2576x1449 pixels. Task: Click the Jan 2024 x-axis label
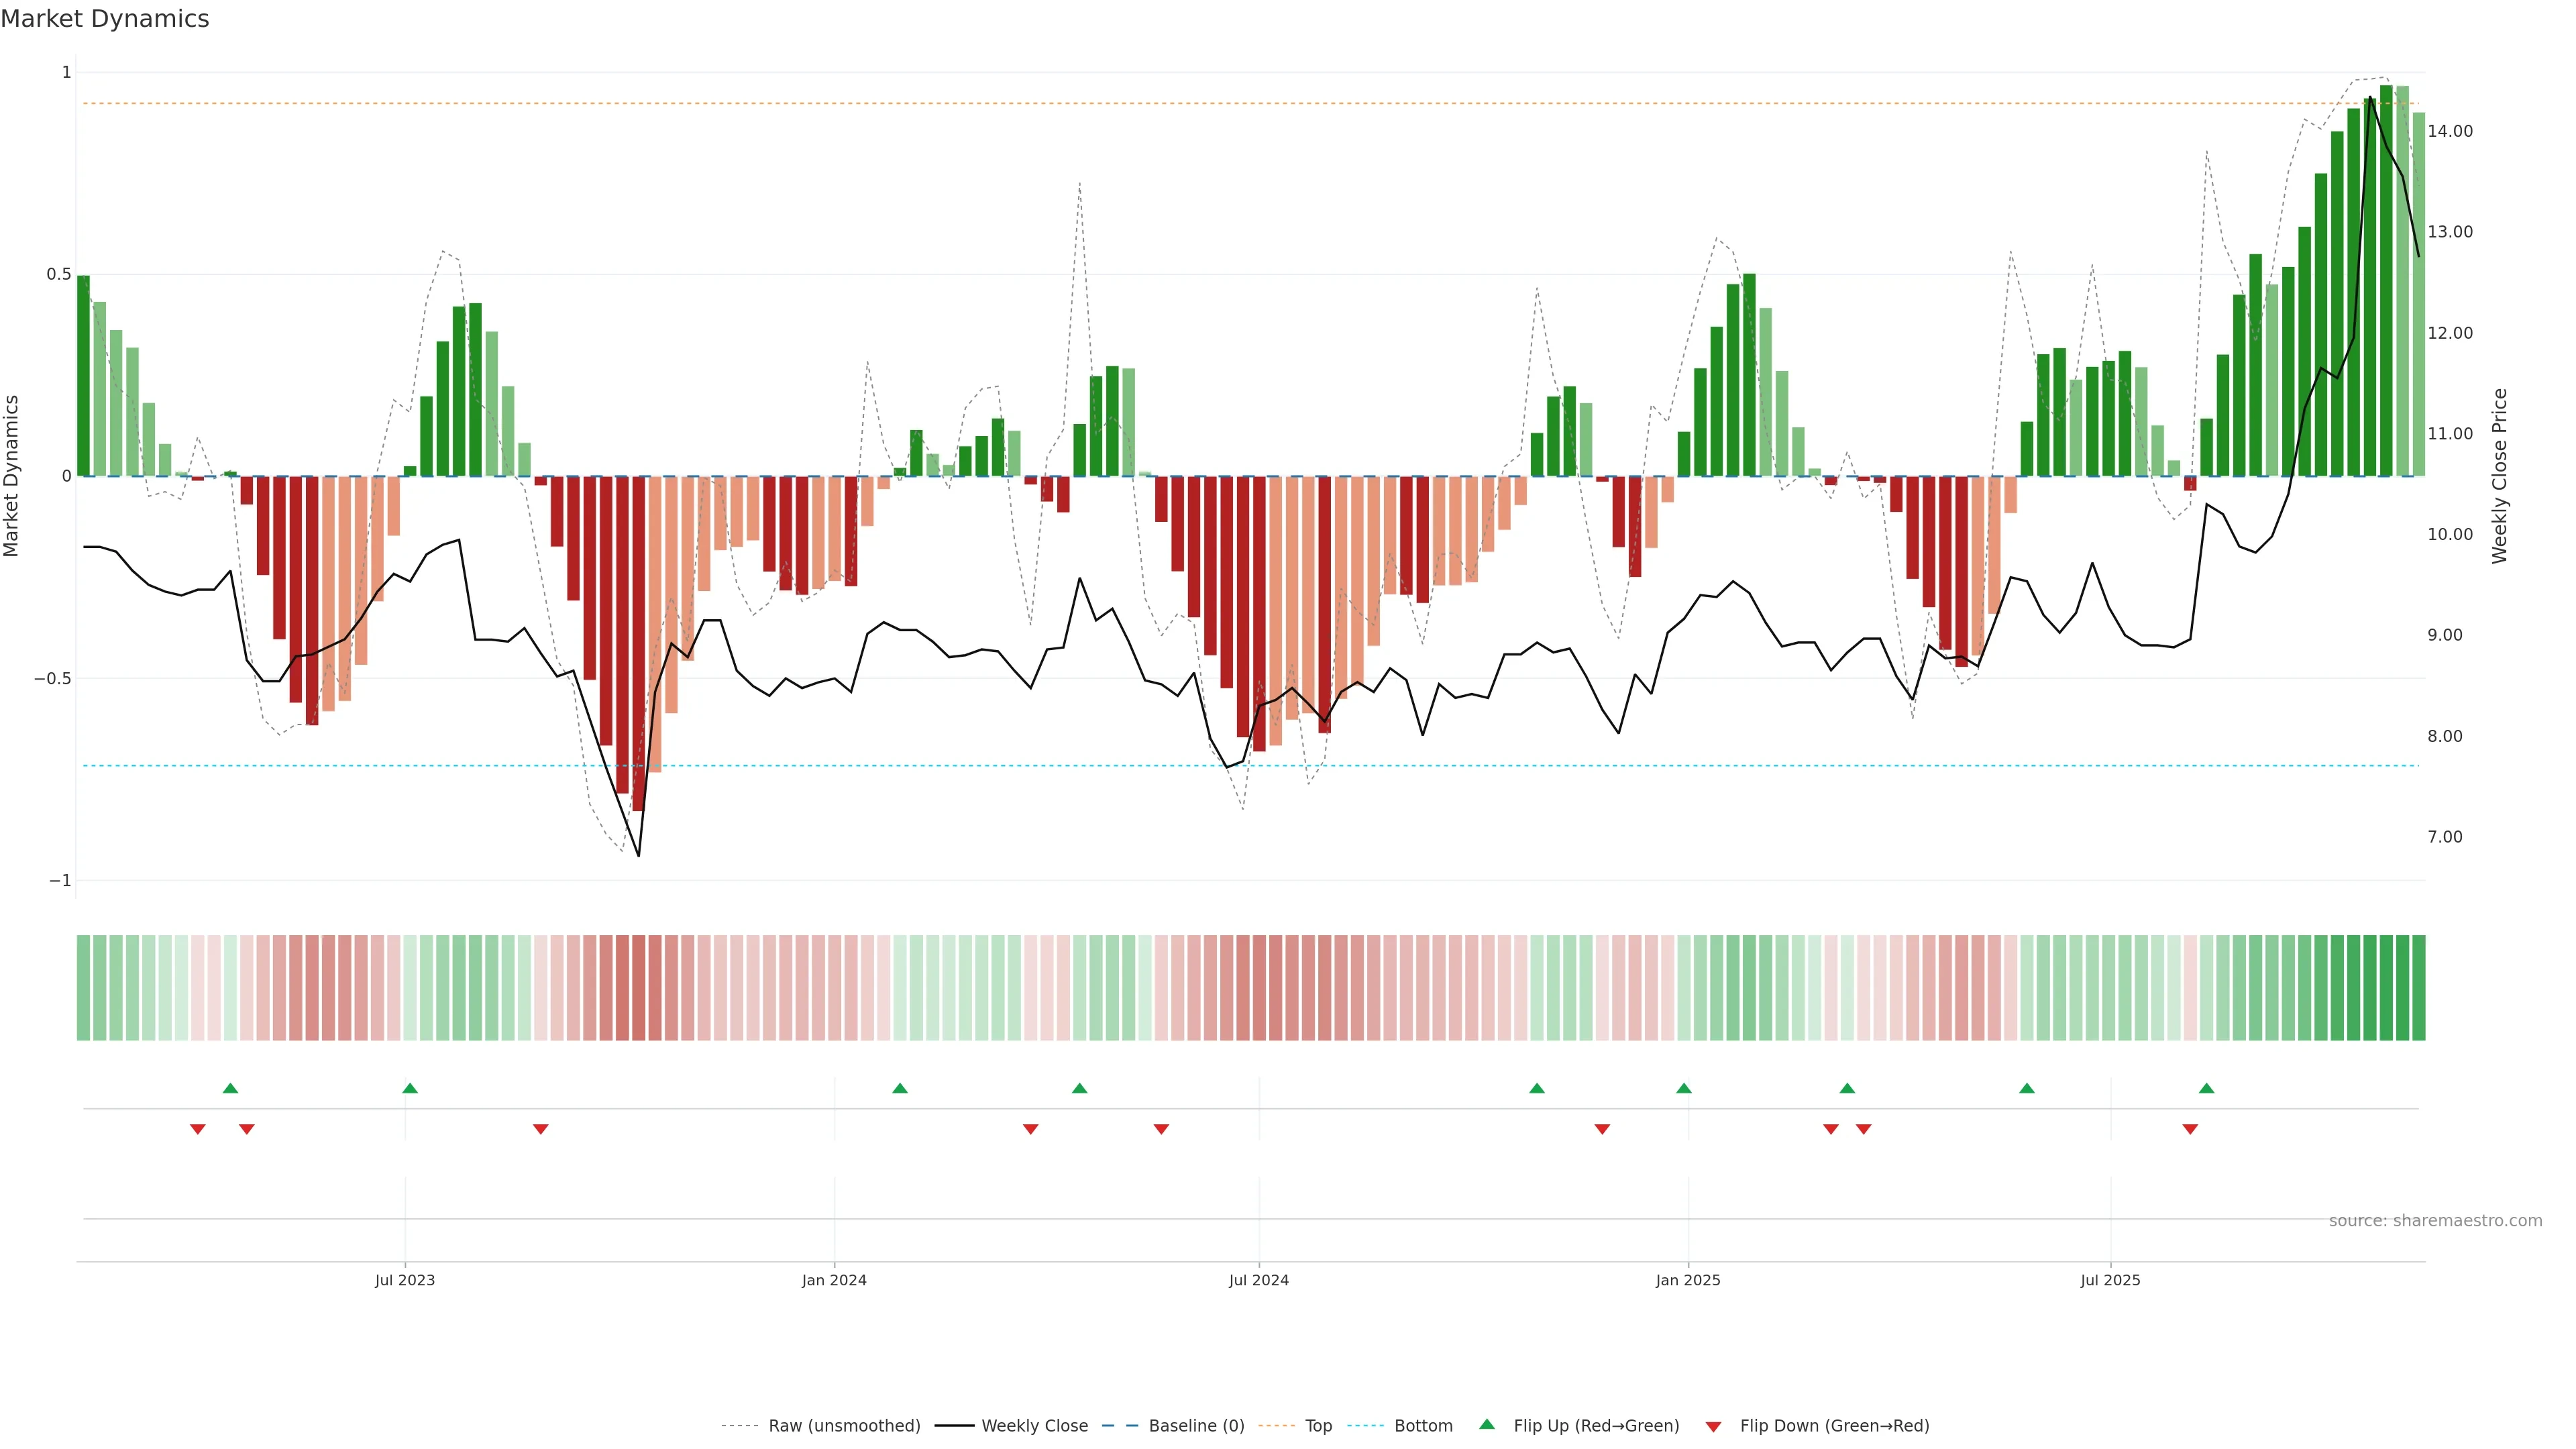(x=834, y=1280)
